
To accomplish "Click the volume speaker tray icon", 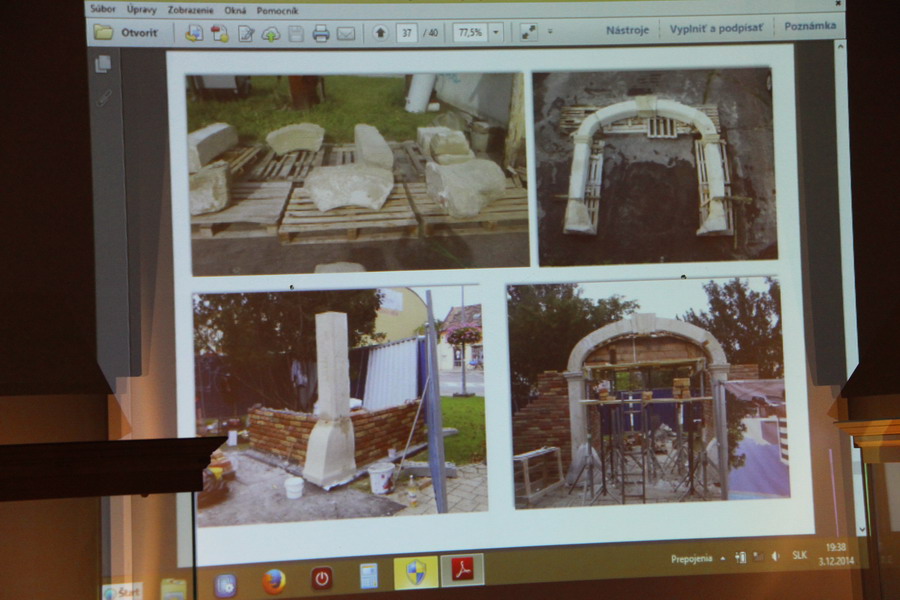I will click(x=775, y=556).
